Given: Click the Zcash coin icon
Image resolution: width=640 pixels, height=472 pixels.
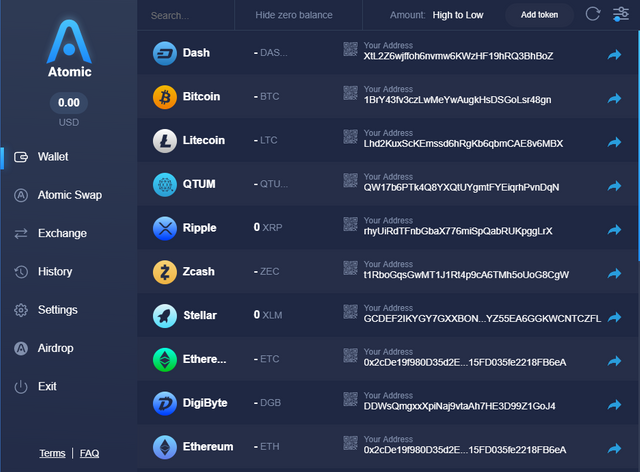Looking at the screenshot, I should (x=165, y=272).
